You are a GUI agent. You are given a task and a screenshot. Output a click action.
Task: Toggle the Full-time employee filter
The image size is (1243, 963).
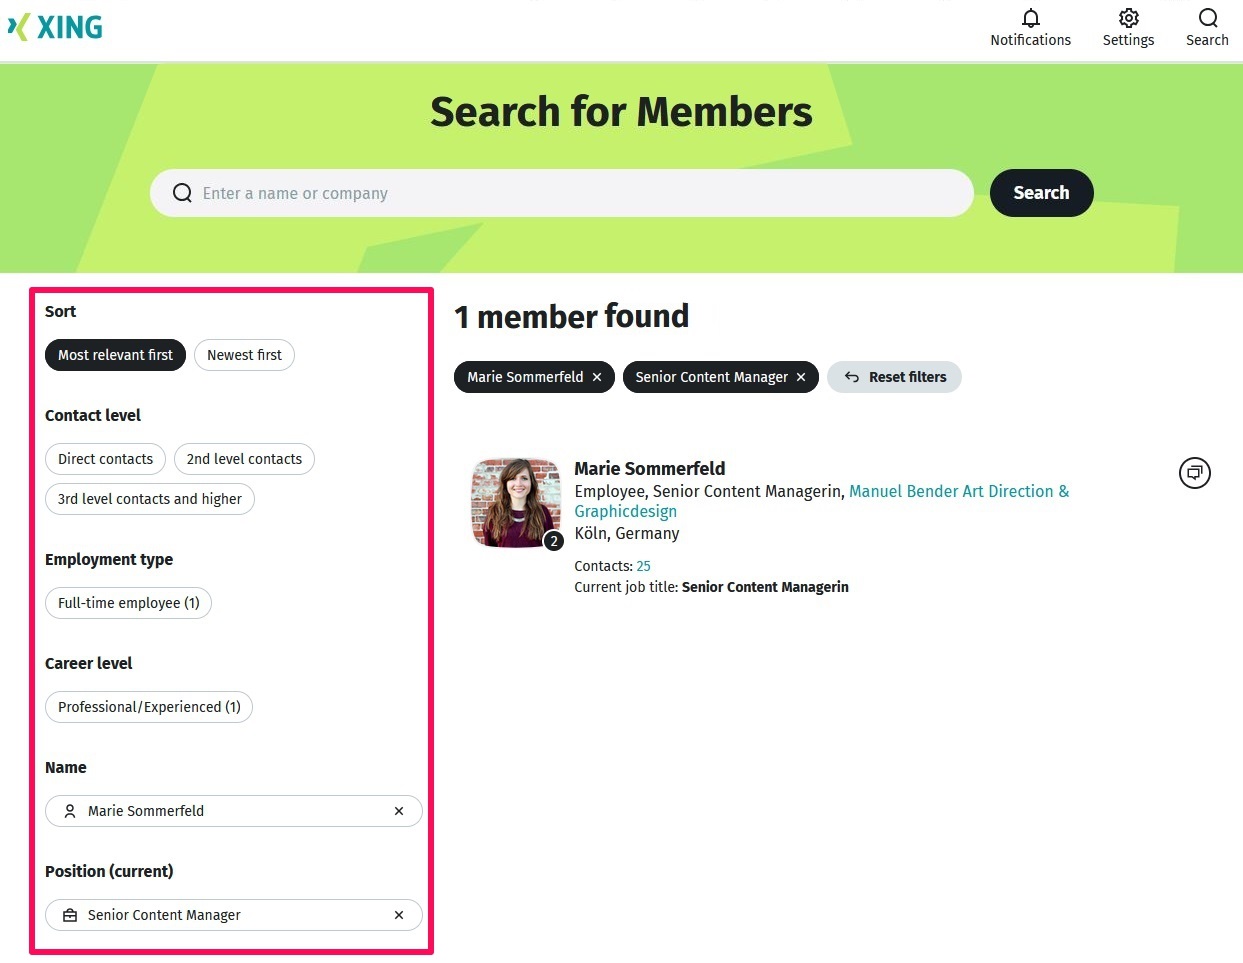pos(128,603)
